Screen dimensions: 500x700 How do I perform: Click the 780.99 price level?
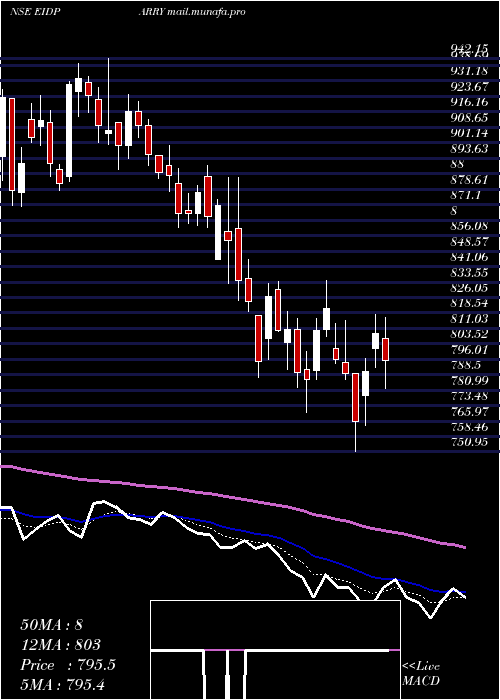click(469, 381)
